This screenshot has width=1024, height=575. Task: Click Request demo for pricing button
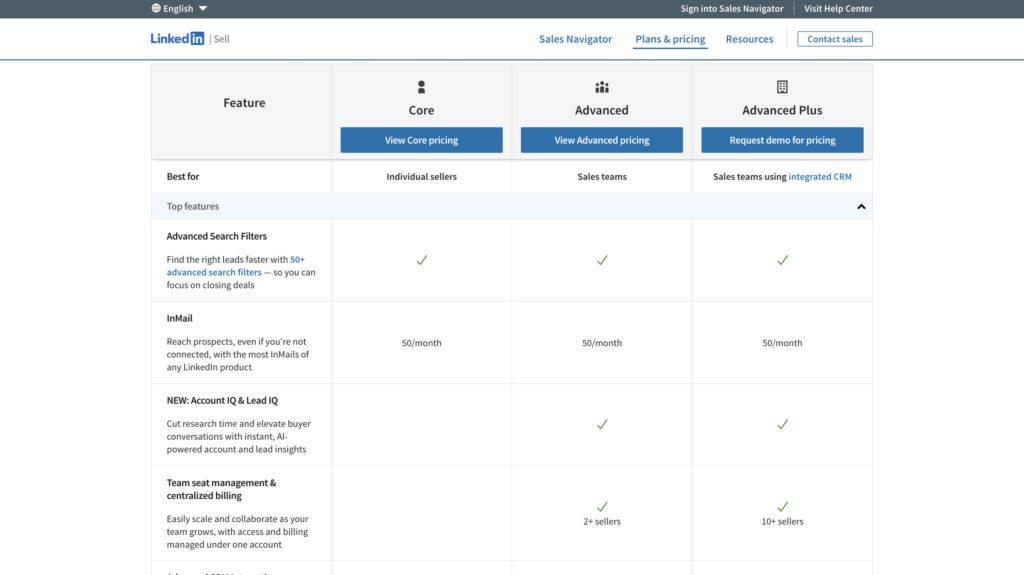(782, 140)
